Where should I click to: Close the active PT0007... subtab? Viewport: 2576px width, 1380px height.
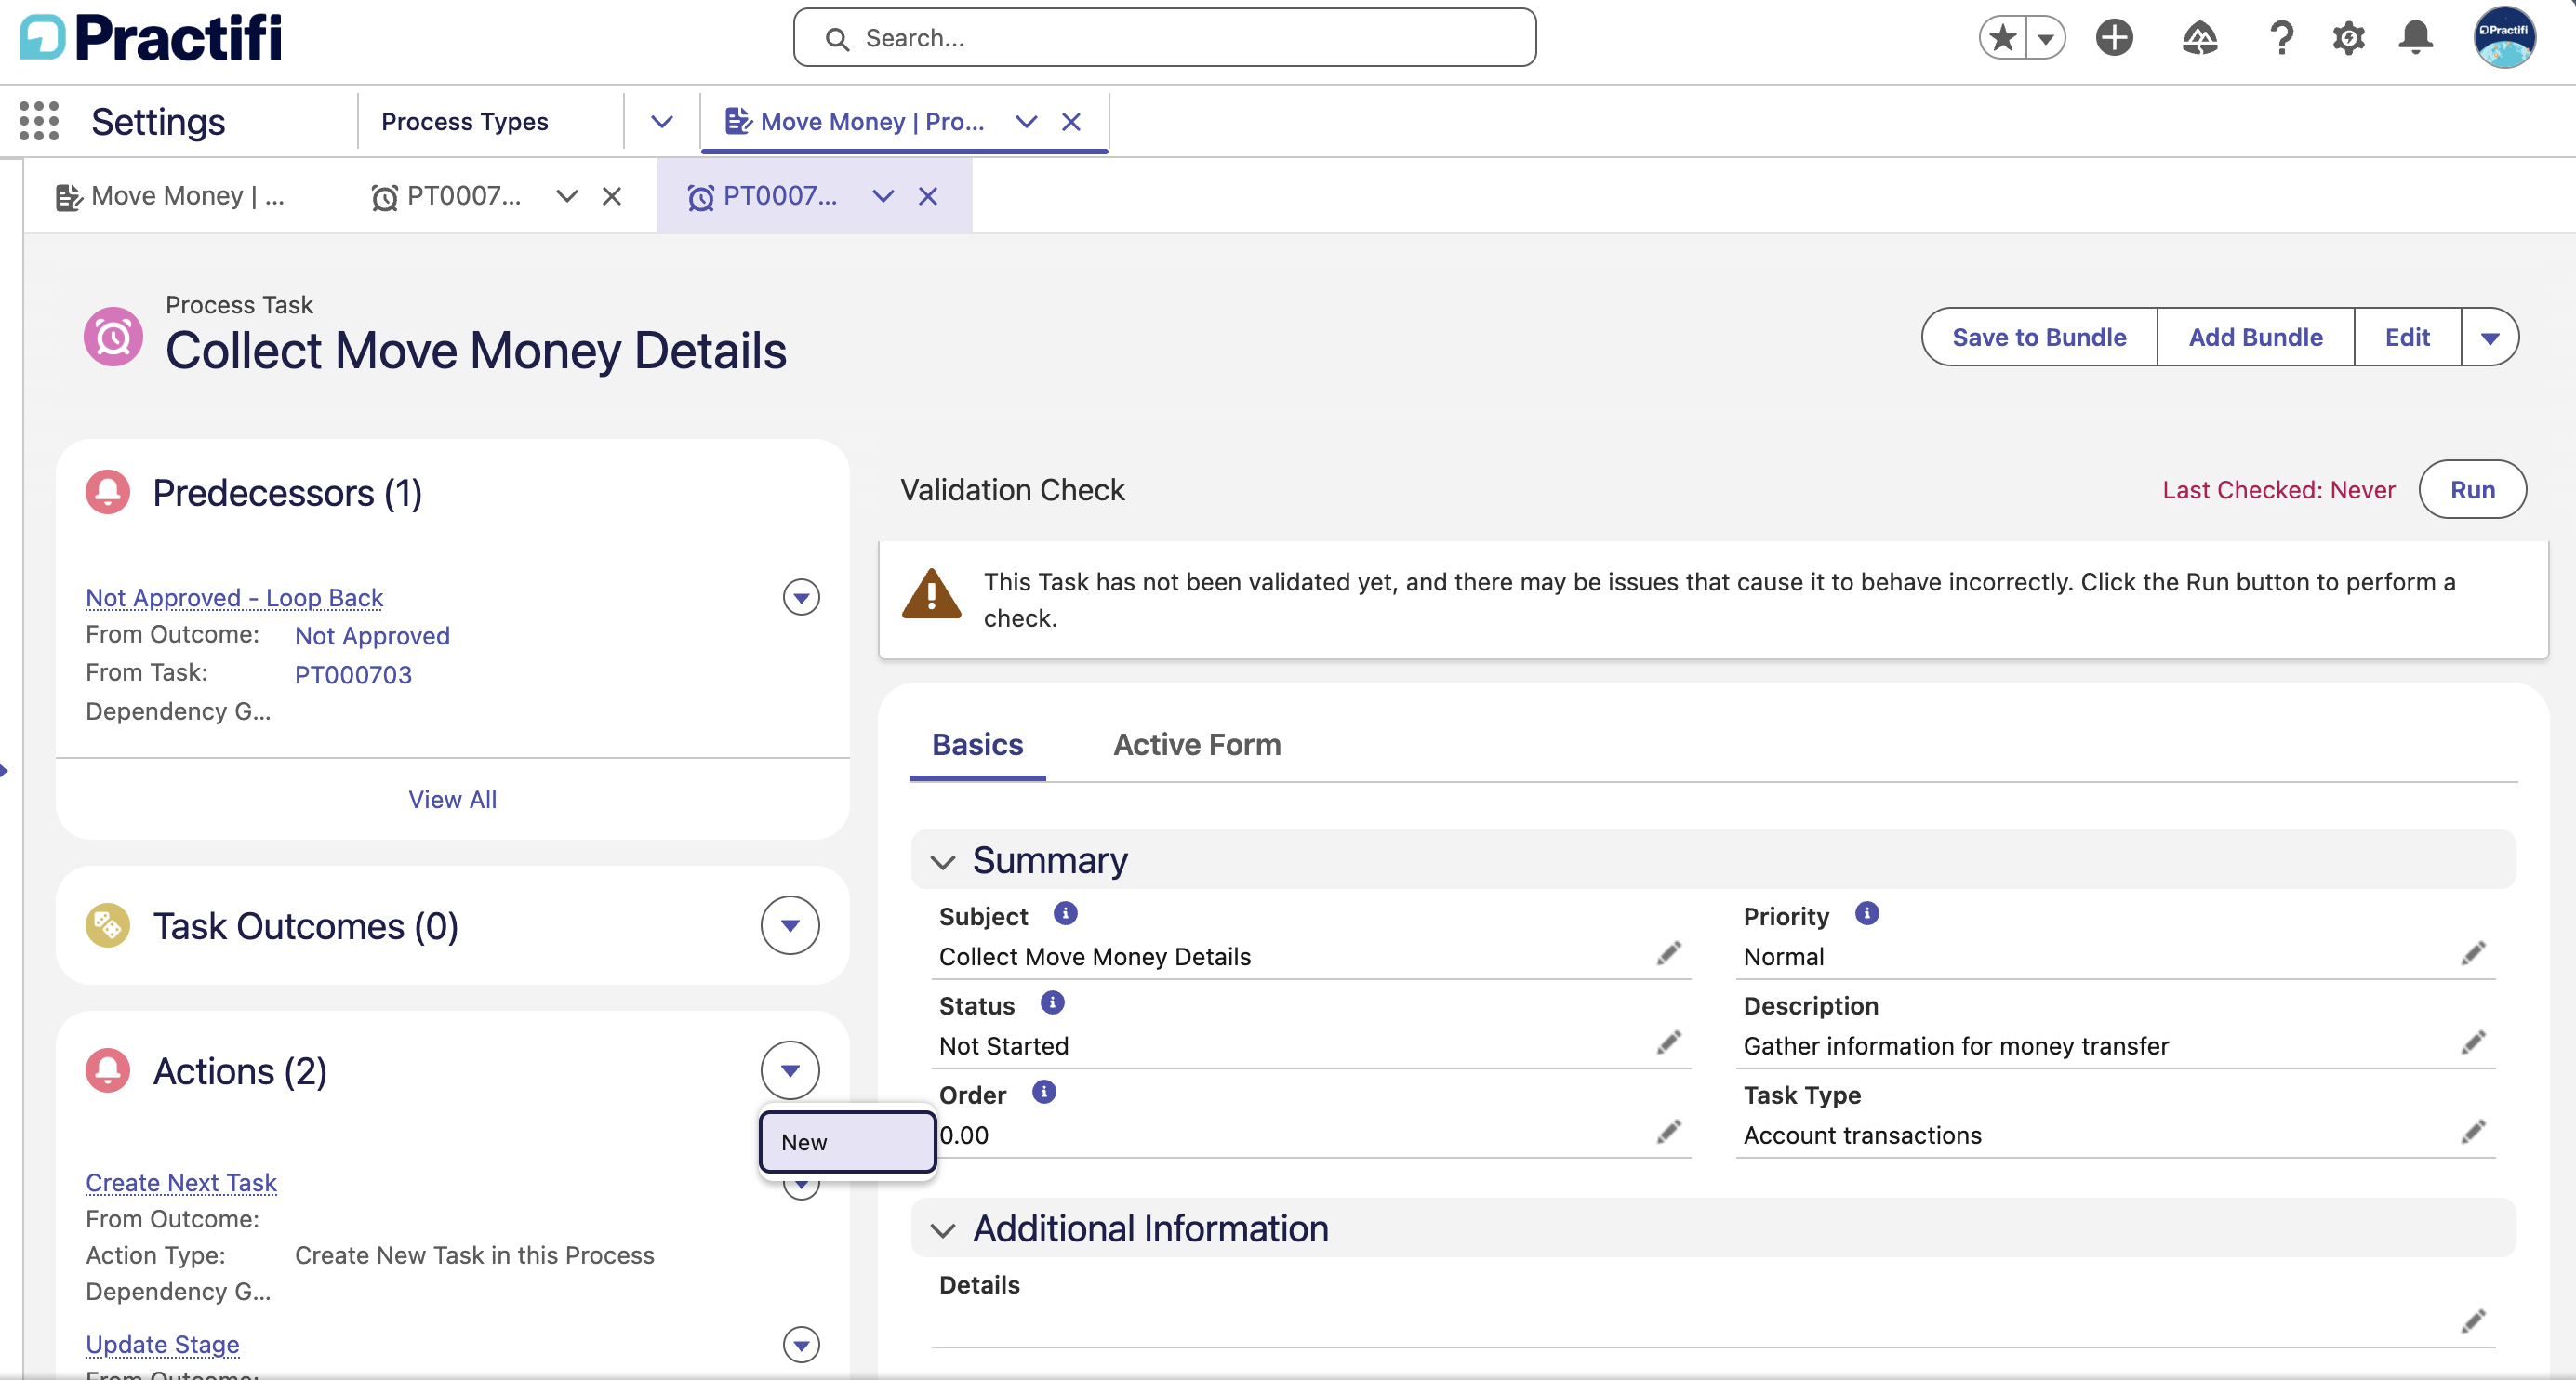(928, 196)
